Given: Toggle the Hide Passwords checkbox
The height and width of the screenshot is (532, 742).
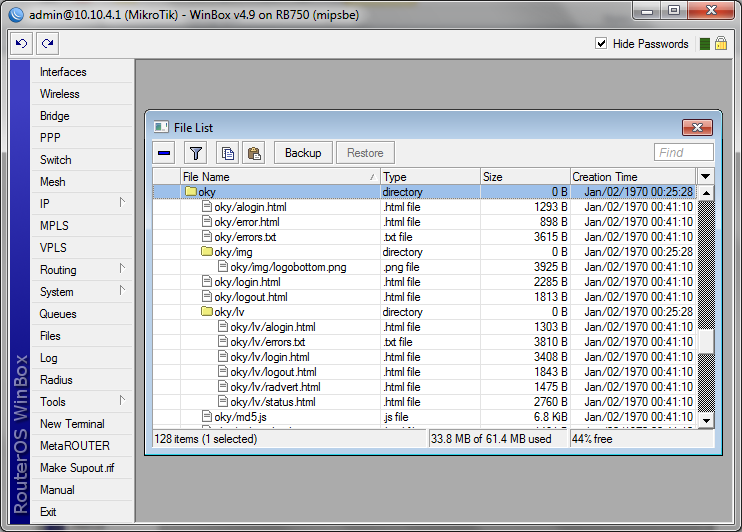Looking at the screenshot, I should 601,44.
